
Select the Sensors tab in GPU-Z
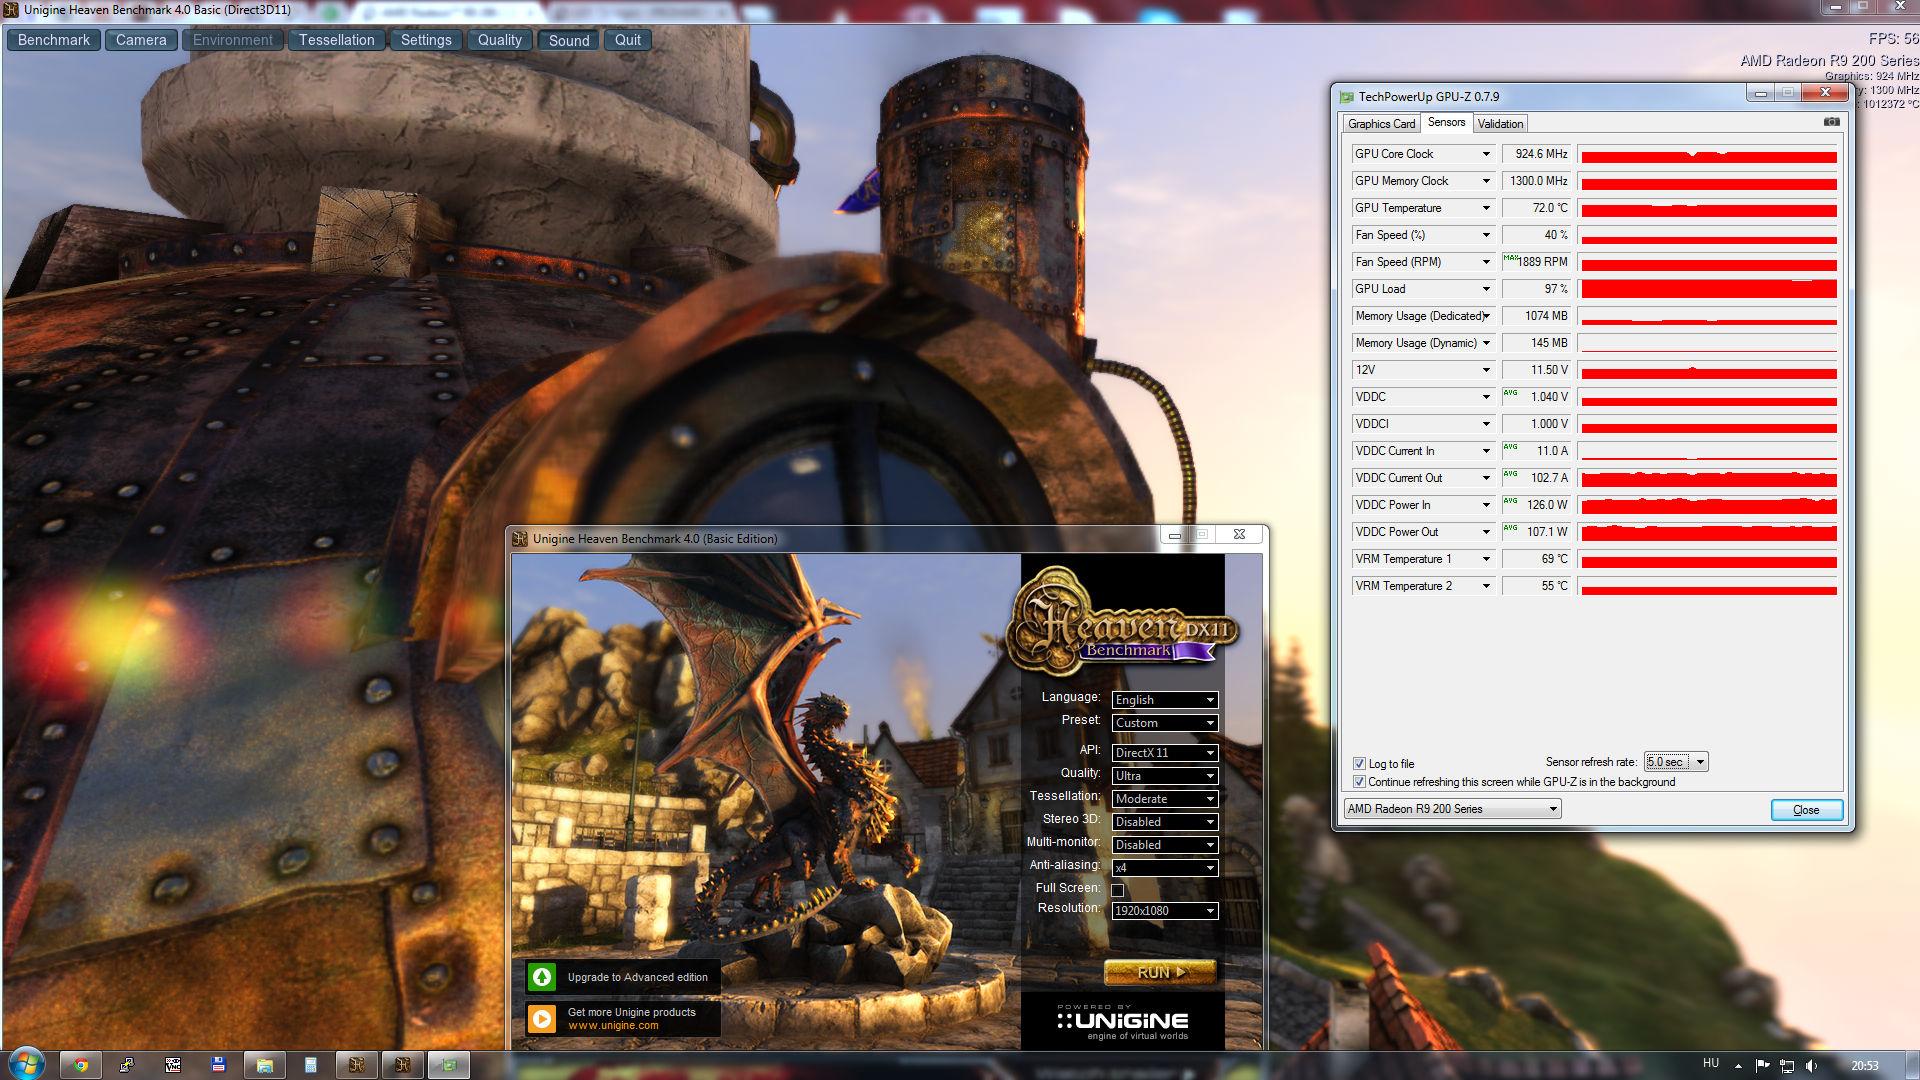click(1446, 122)
